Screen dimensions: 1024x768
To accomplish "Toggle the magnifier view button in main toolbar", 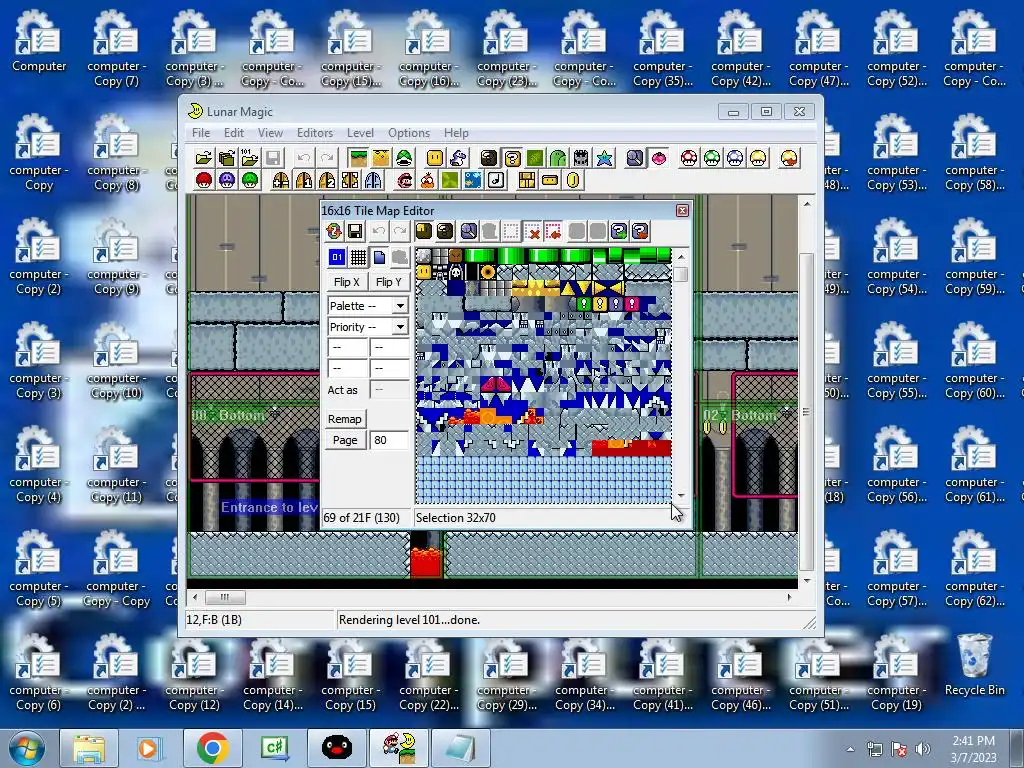I will 635,158.
